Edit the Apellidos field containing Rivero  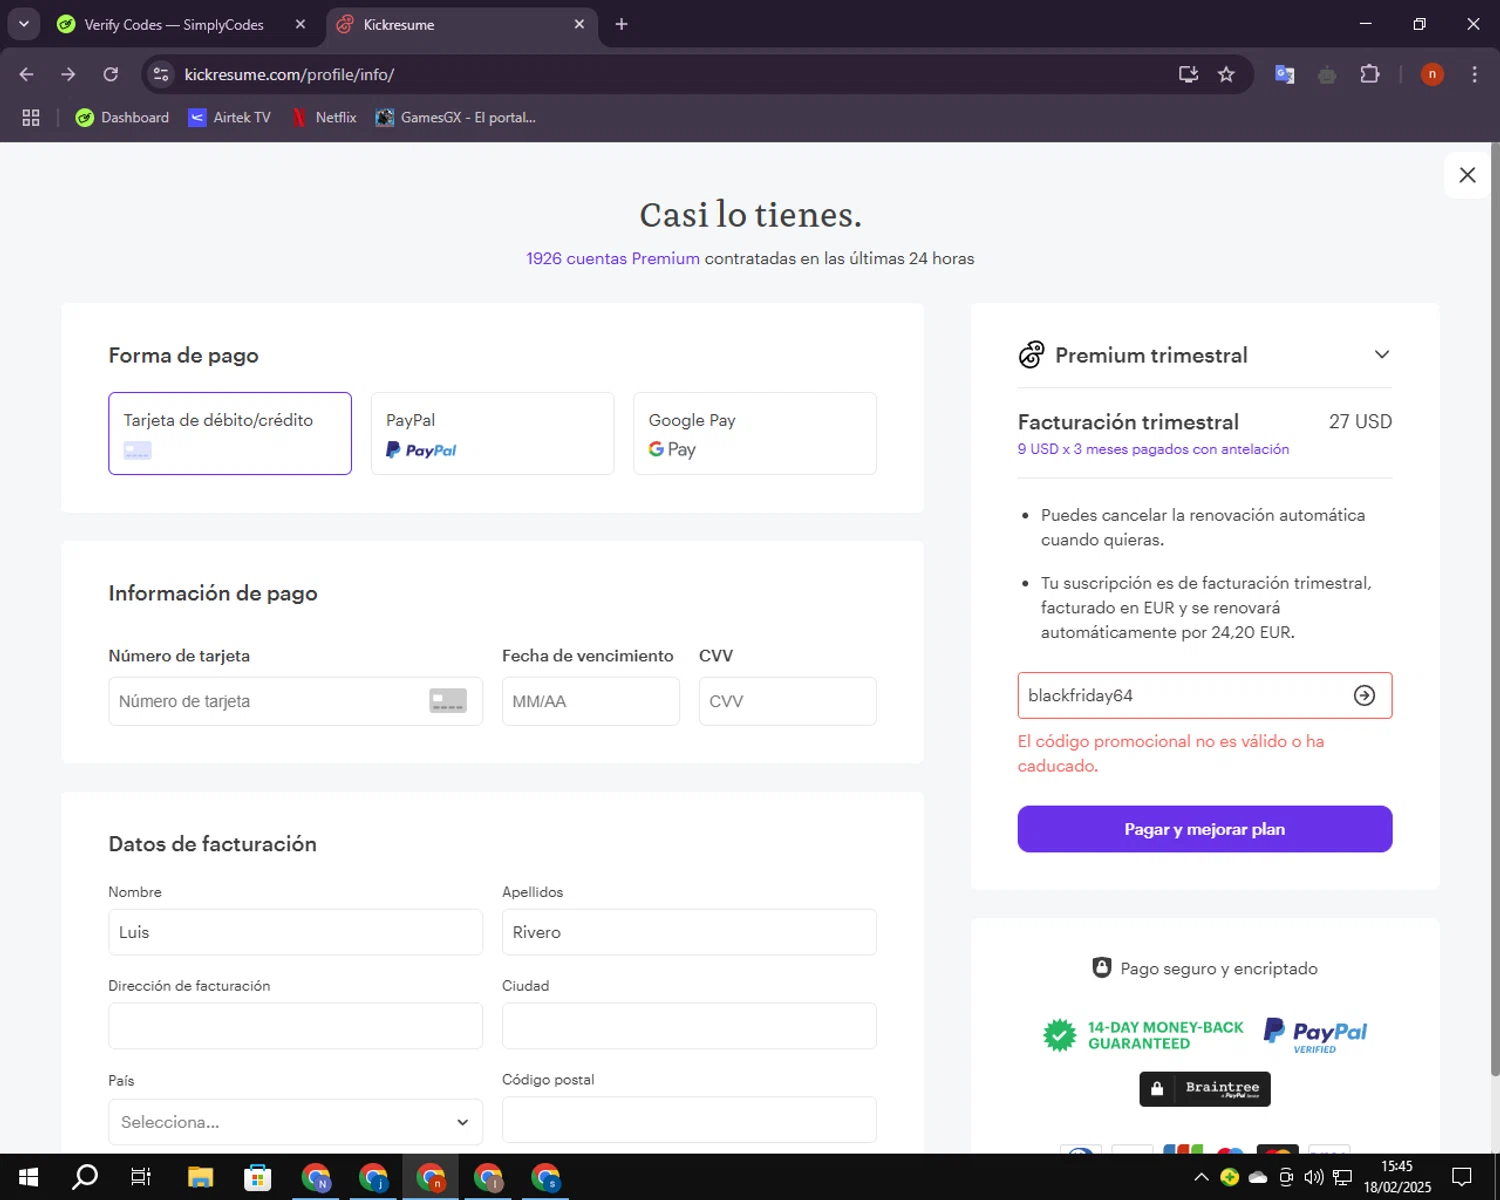pyautogui.click(x=689, y=932)
